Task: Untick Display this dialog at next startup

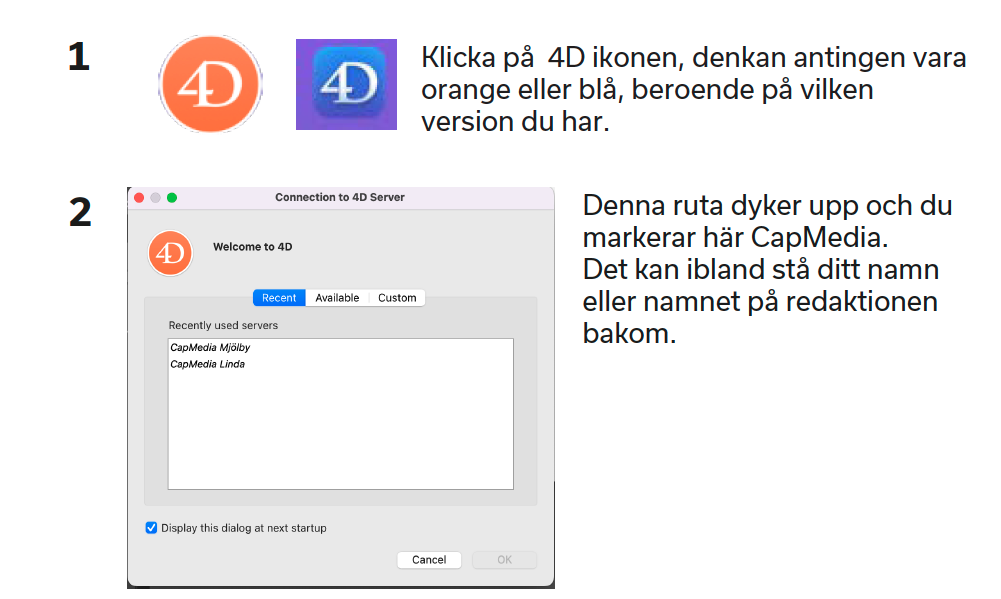Action: click(152, 528)
